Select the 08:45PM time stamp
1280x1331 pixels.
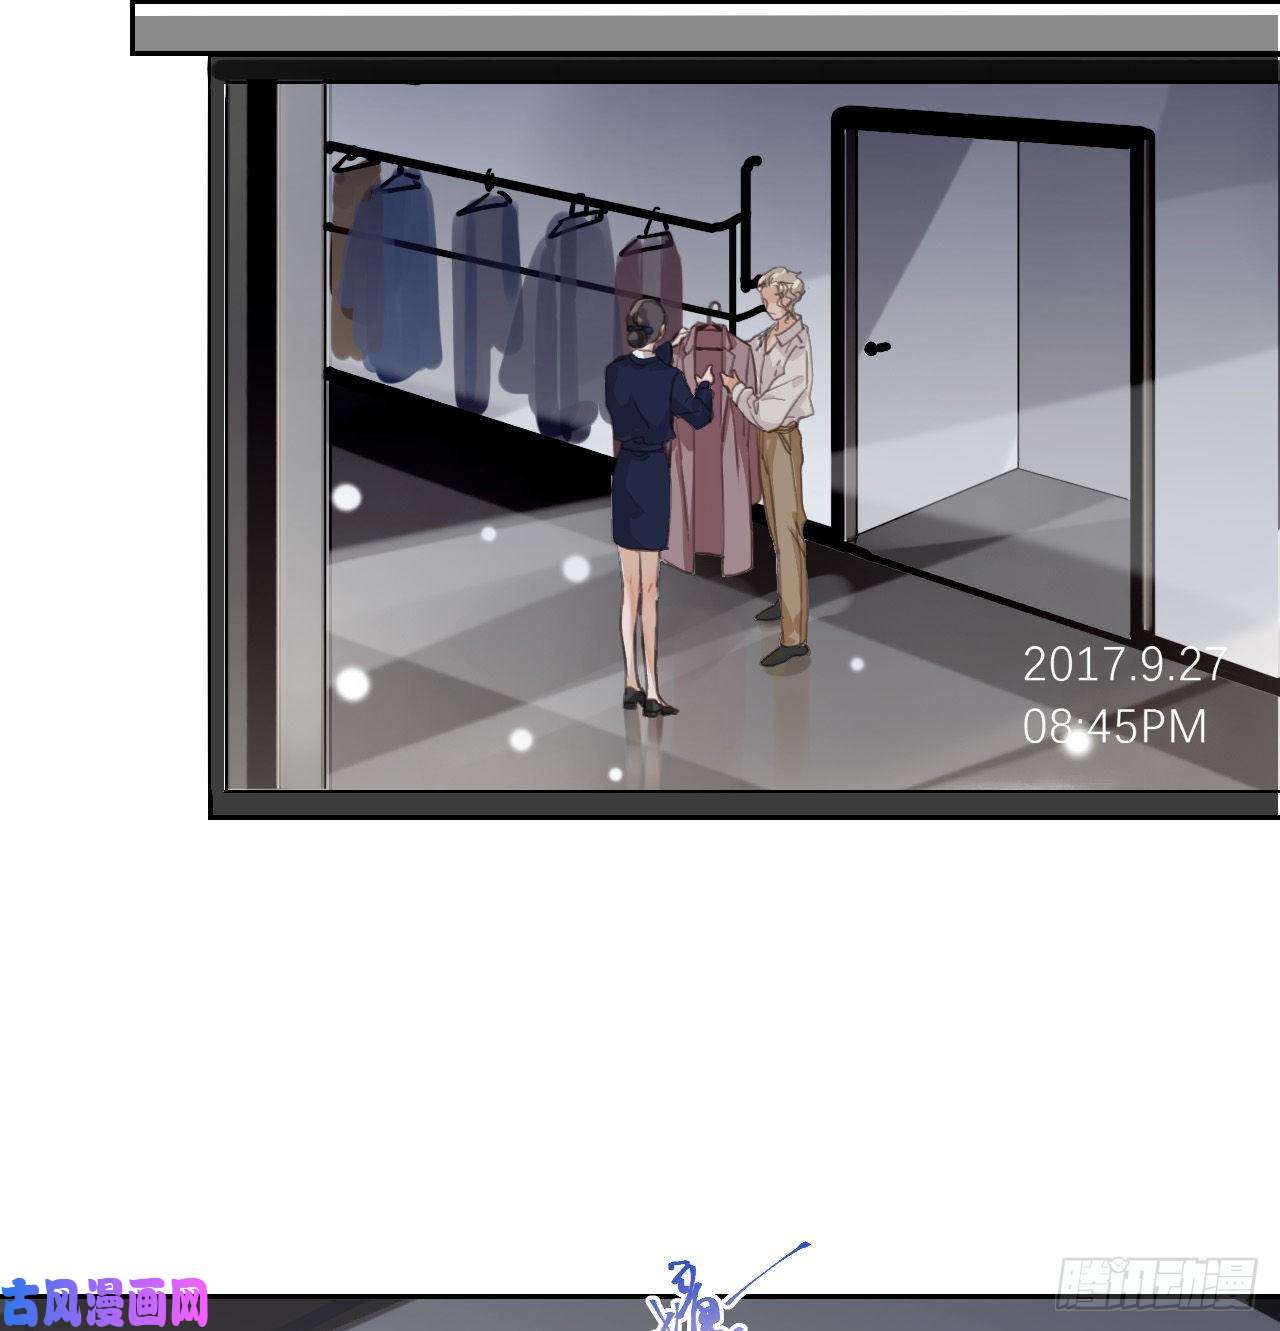point(1114,727)
